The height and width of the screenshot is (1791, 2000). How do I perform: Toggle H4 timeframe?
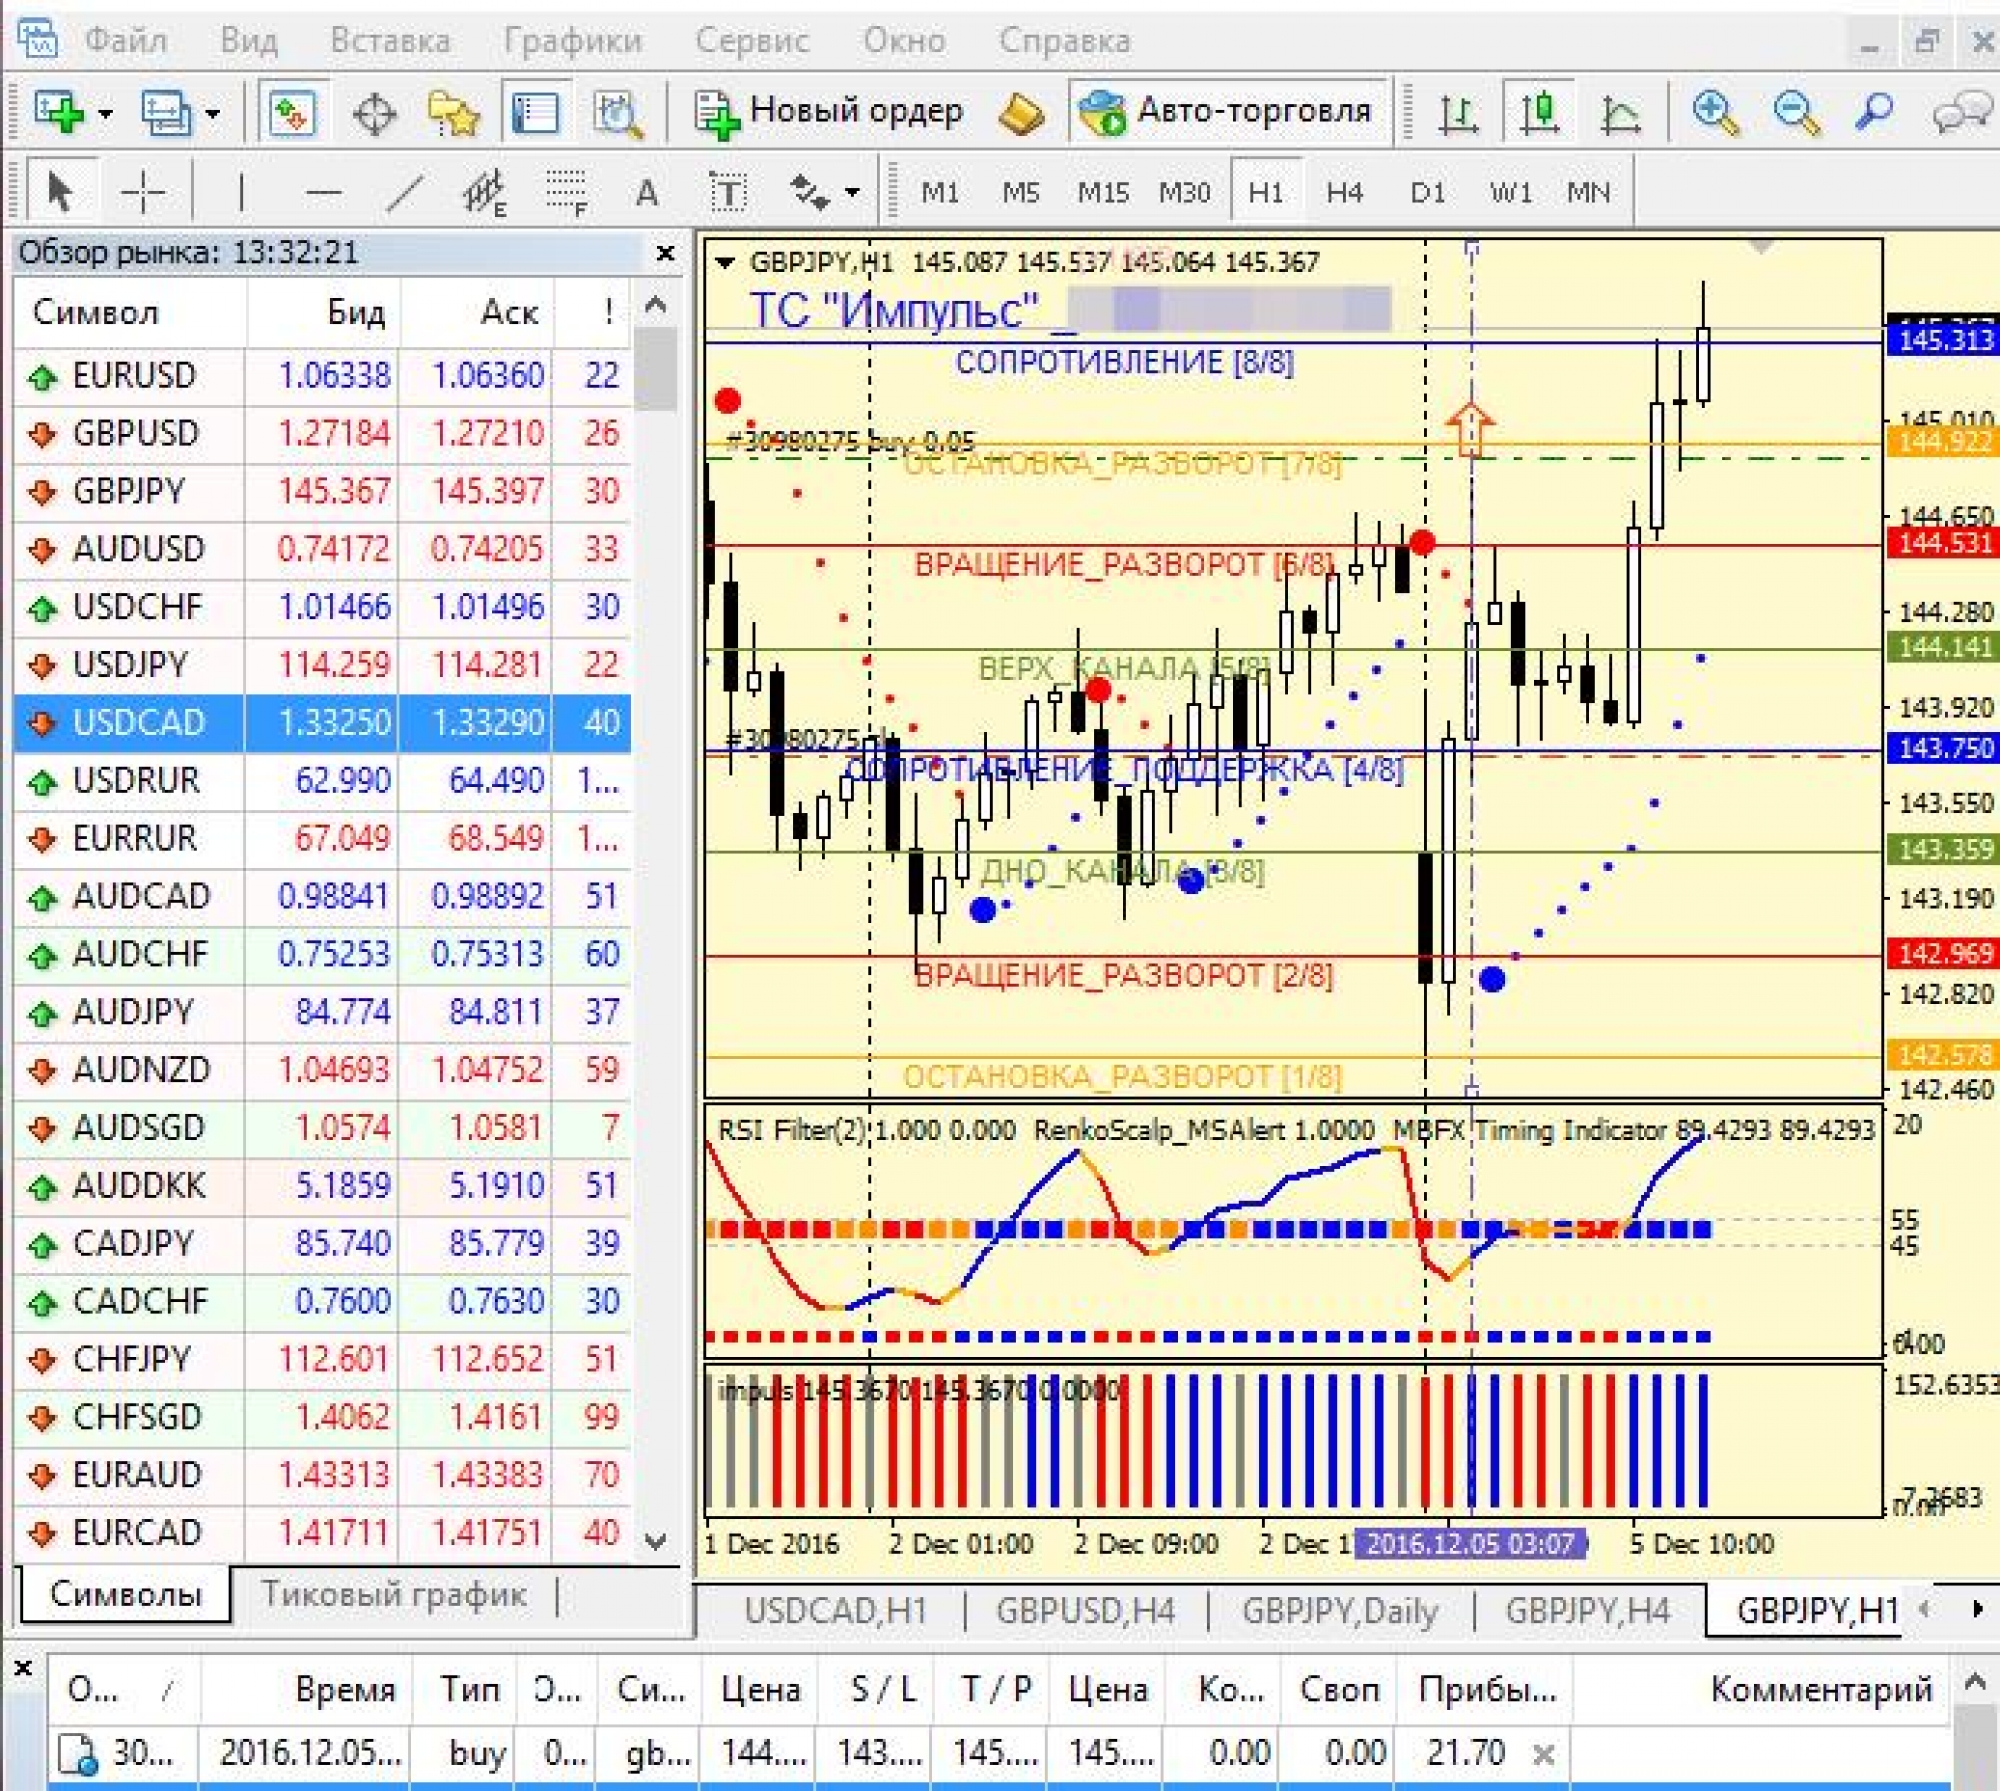point(1344,191)
